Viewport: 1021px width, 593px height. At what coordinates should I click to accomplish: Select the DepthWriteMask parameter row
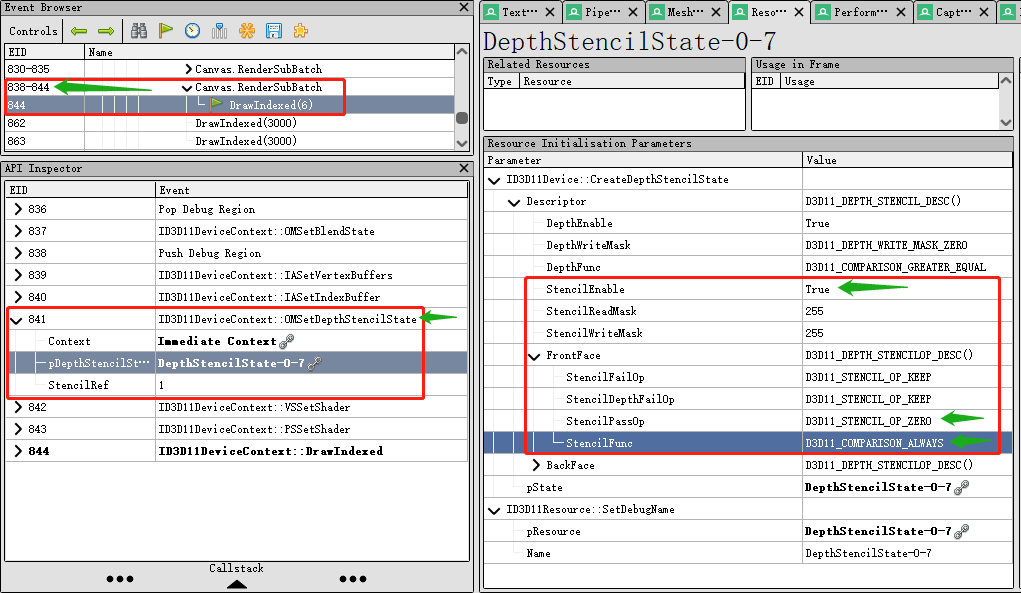point(748,245)
